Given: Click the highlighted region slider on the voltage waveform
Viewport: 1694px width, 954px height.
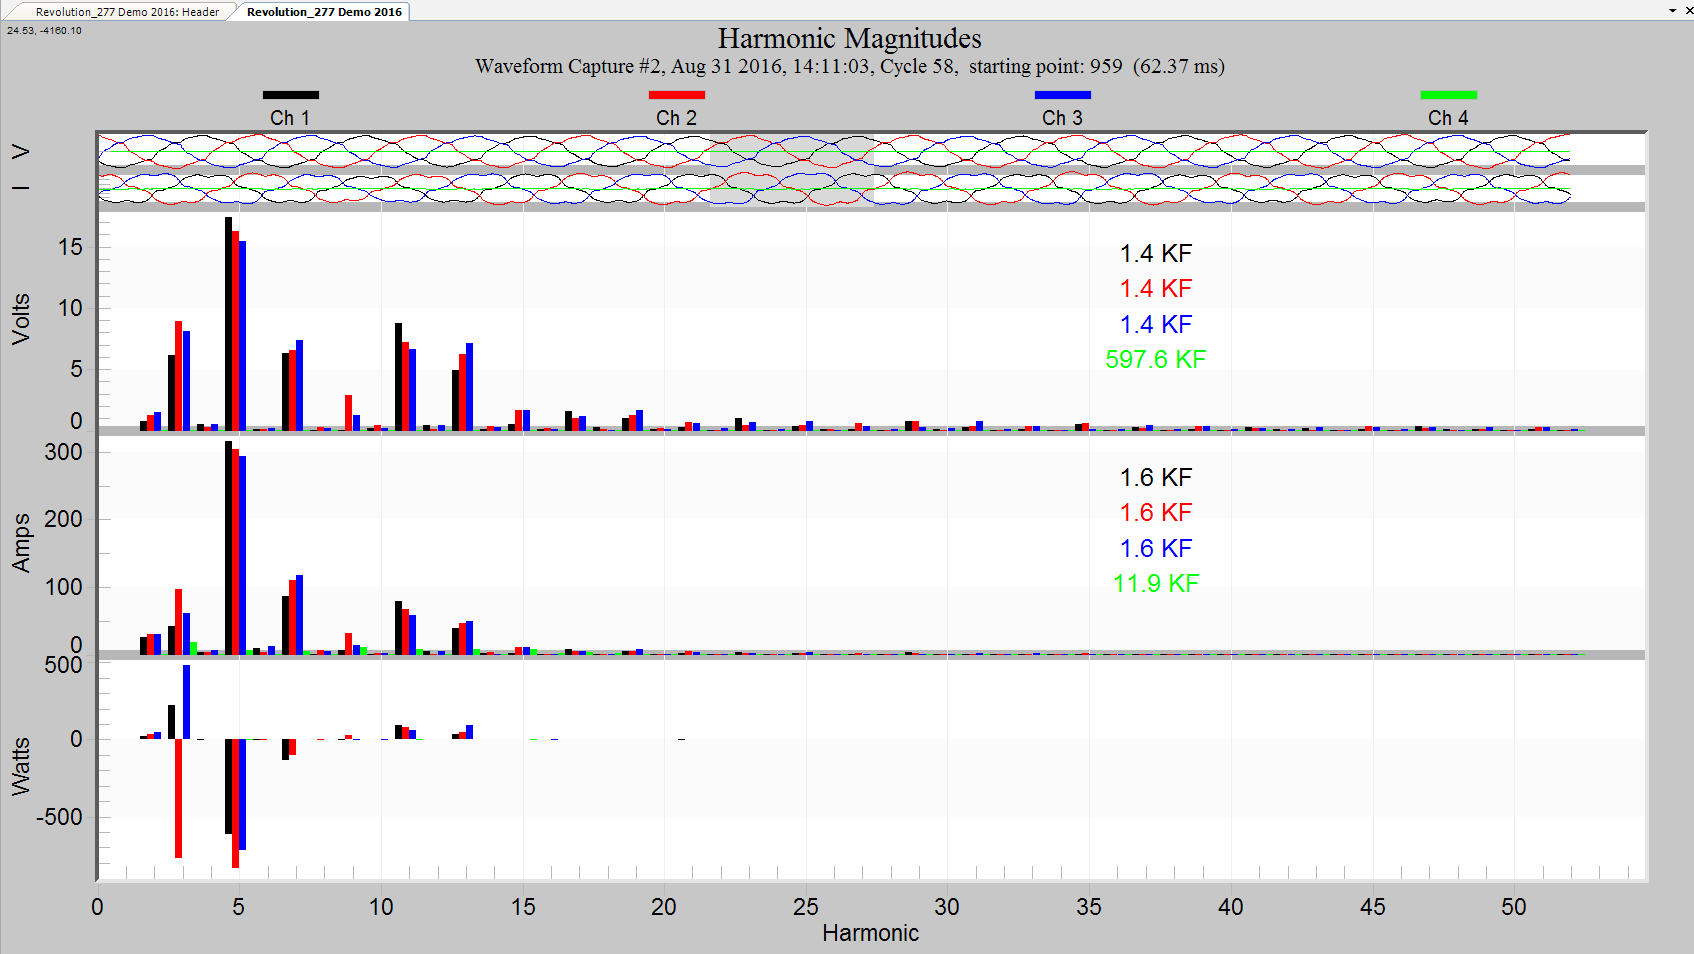Looking at the screenshot, I should click(x=790, y=152).
